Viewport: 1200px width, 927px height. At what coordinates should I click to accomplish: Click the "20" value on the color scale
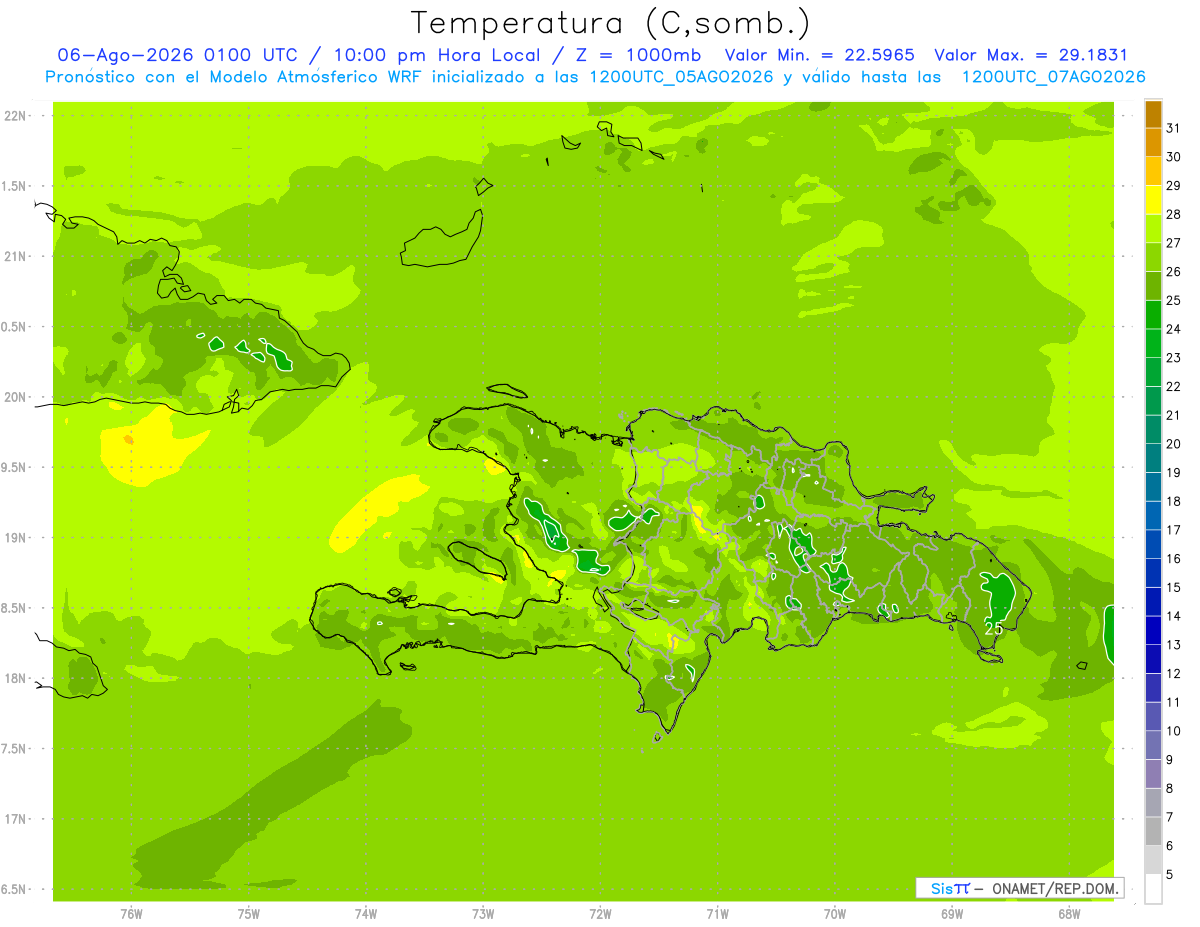pyautogui.click(x=1174, y=444)
